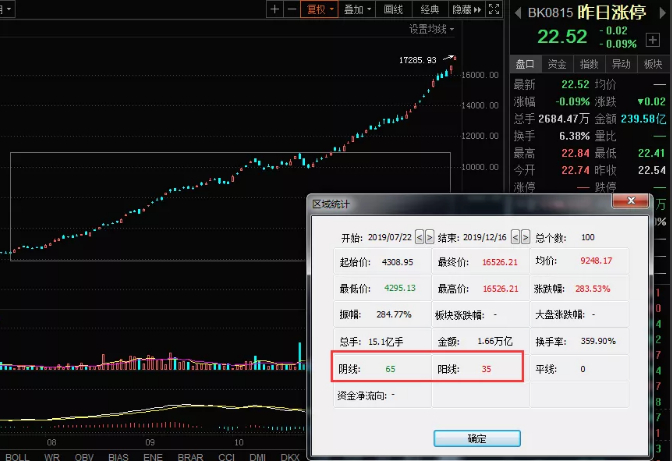Switch to 板块 tab
Image resolution: width=672 pixels, height=462 pixels.
pos(653,64)
